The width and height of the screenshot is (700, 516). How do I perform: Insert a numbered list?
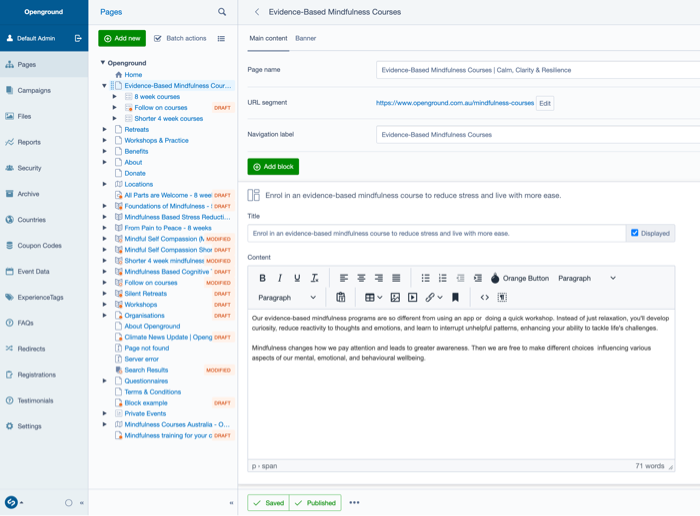[x=443, y=278]
